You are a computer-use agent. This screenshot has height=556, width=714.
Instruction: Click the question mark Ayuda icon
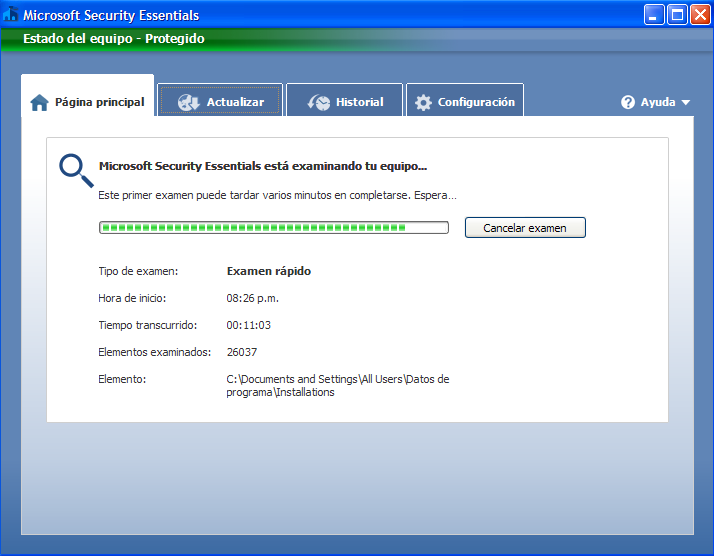pyautogui.click(x=628, y=102)
